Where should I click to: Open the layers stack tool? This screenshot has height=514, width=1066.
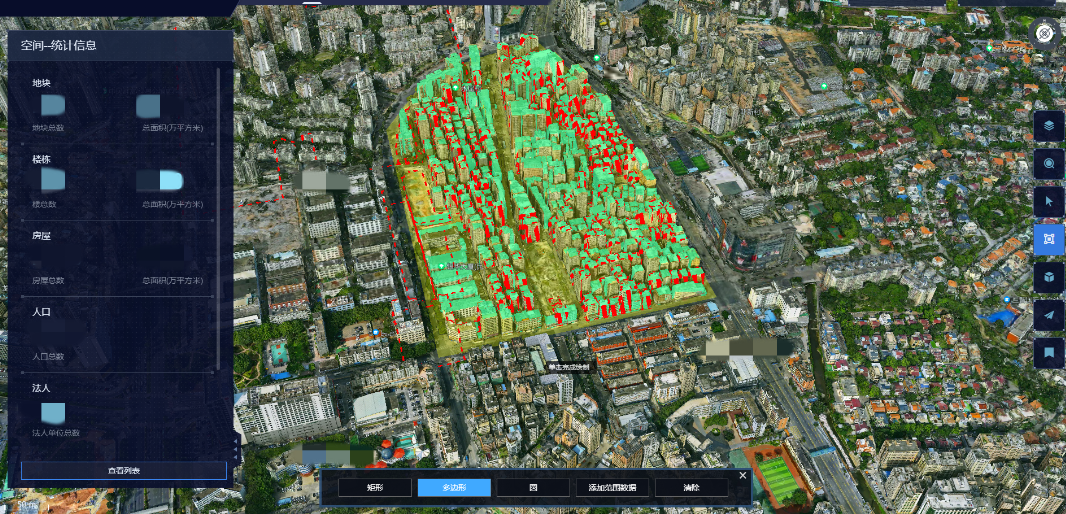coord(1049,126)
